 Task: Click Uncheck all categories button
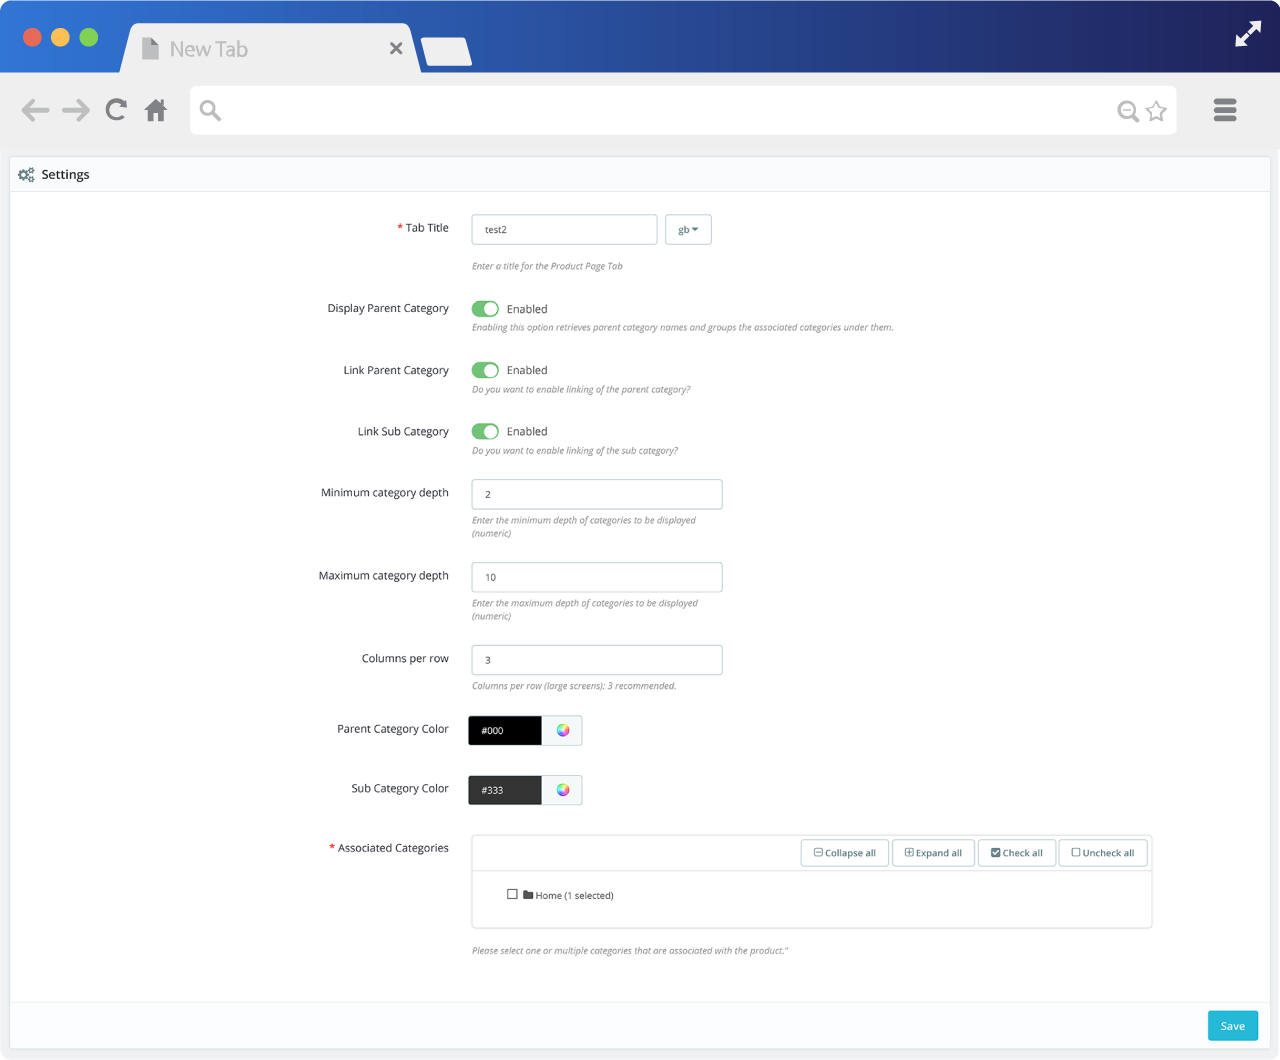(1103, 853)
